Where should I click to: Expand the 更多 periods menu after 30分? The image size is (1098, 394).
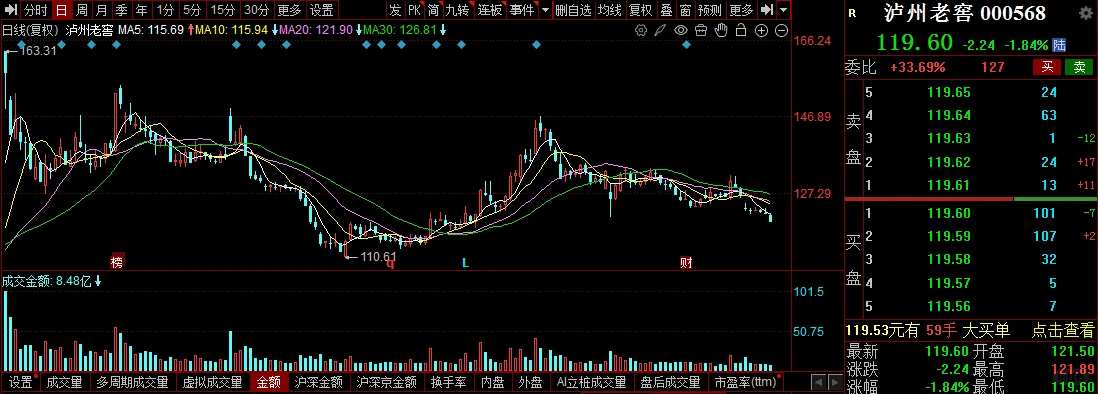(x=289, y=10)
